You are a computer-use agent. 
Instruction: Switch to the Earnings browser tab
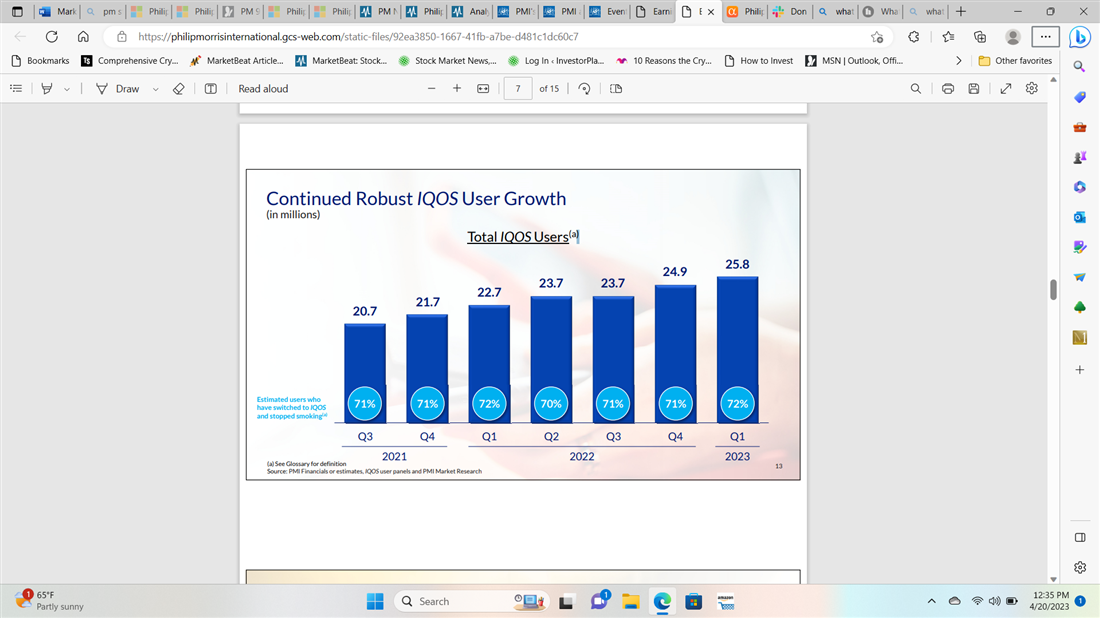point(655,12)
